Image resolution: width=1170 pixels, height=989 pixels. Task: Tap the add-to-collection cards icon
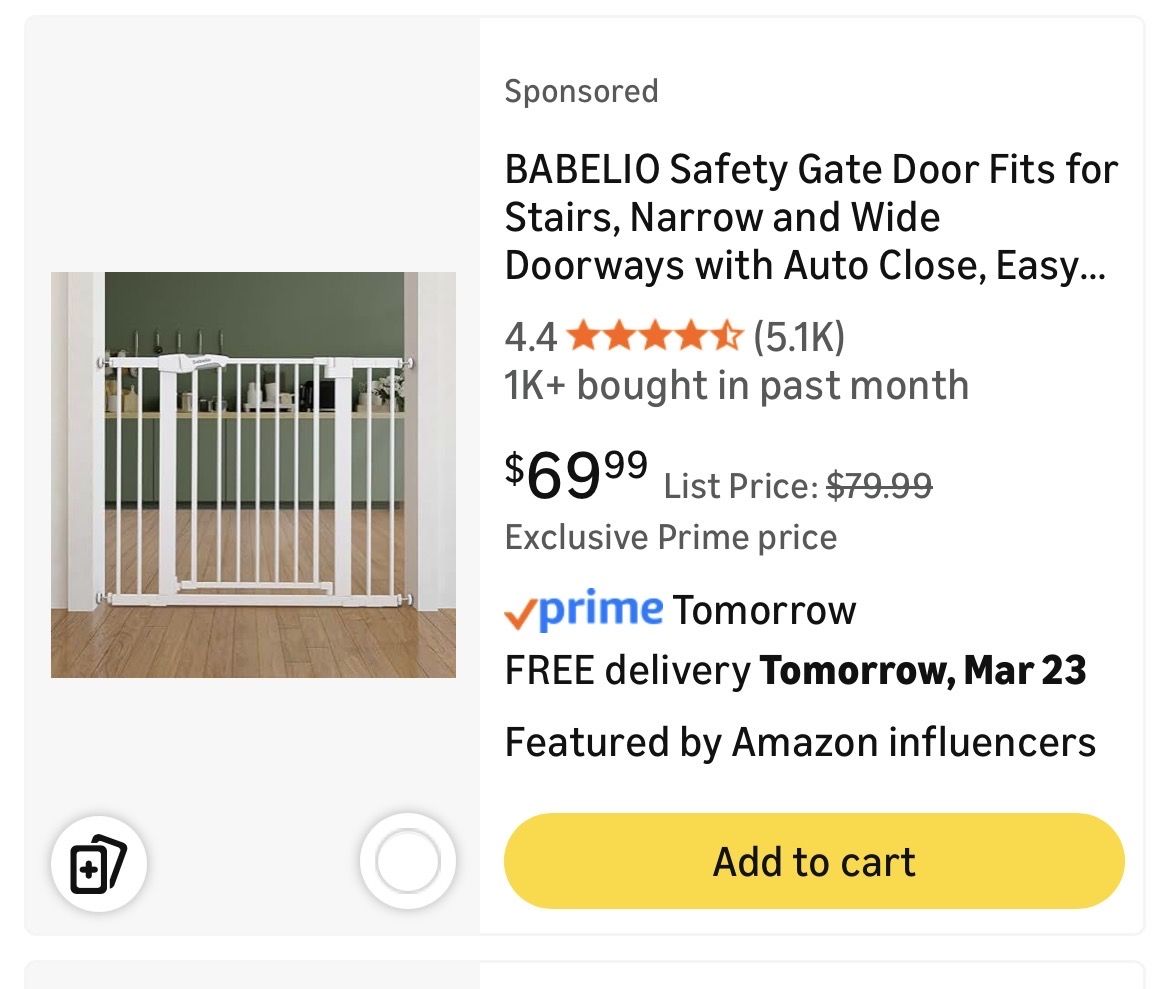[x=99, y=862]
